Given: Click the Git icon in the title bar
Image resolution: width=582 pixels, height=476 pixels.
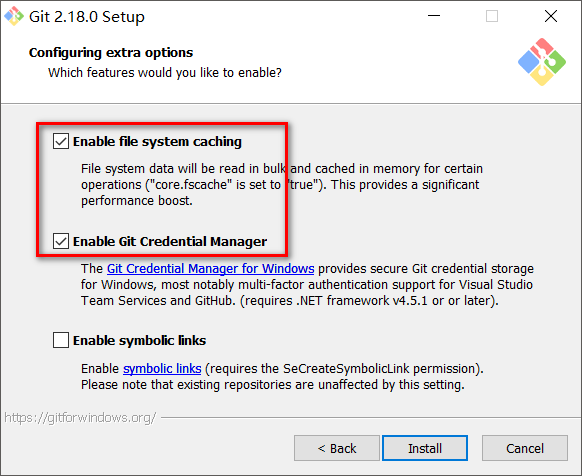Looking at the screenshot, I should tap(14, 16).
